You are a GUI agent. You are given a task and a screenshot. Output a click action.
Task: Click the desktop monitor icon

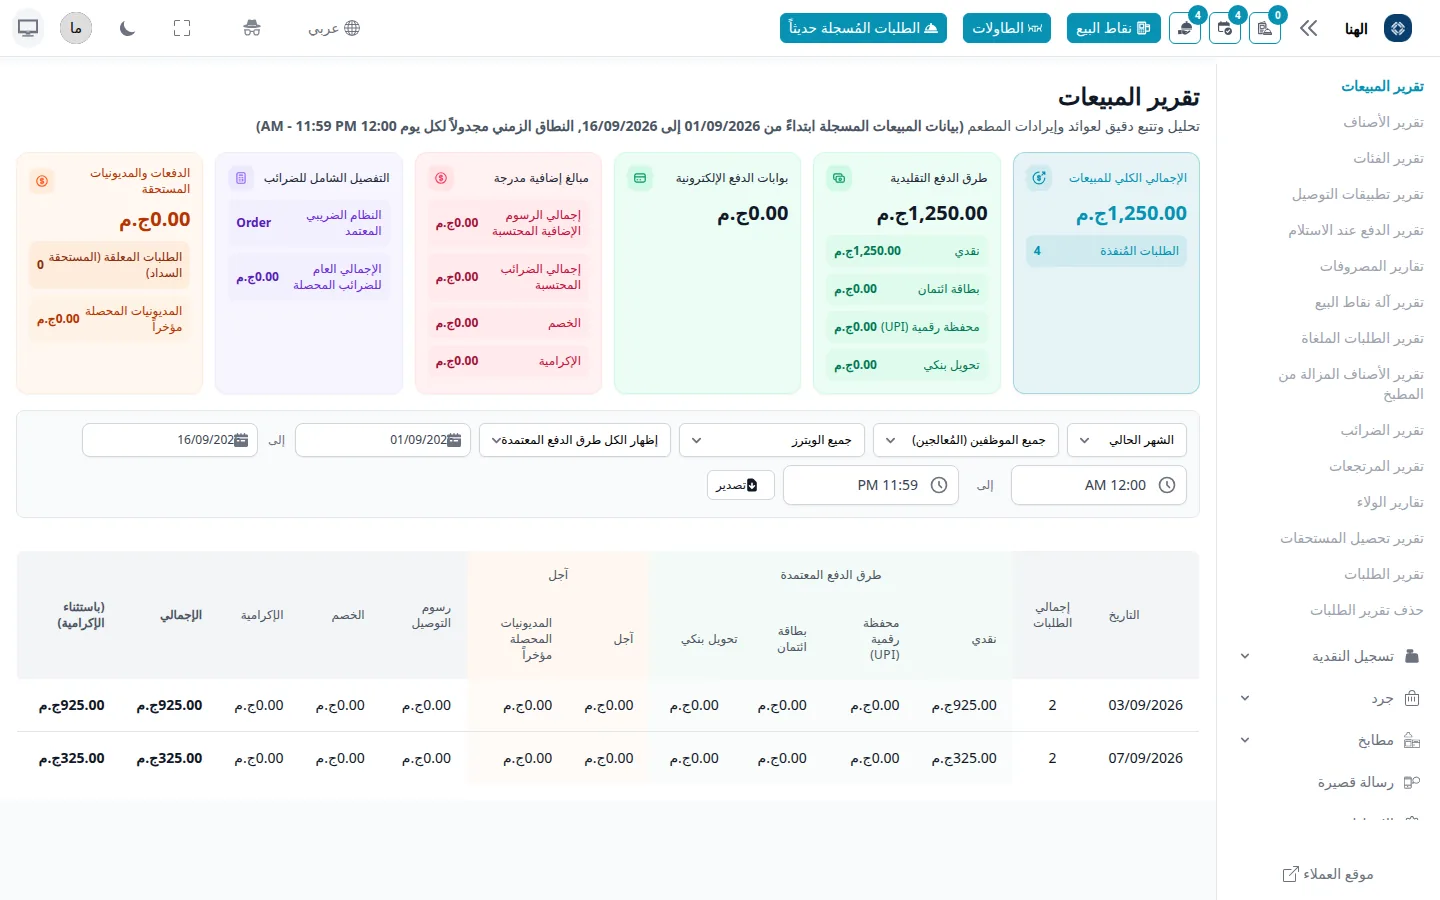point(28,28)
